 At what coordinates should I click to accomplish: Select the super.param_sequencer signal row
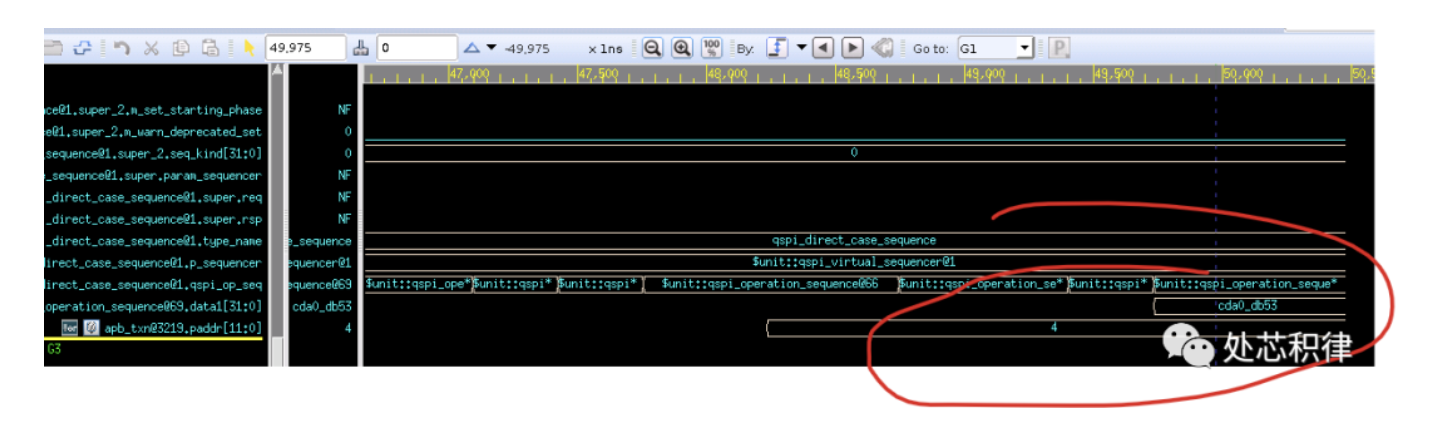(x=154, y=175)
